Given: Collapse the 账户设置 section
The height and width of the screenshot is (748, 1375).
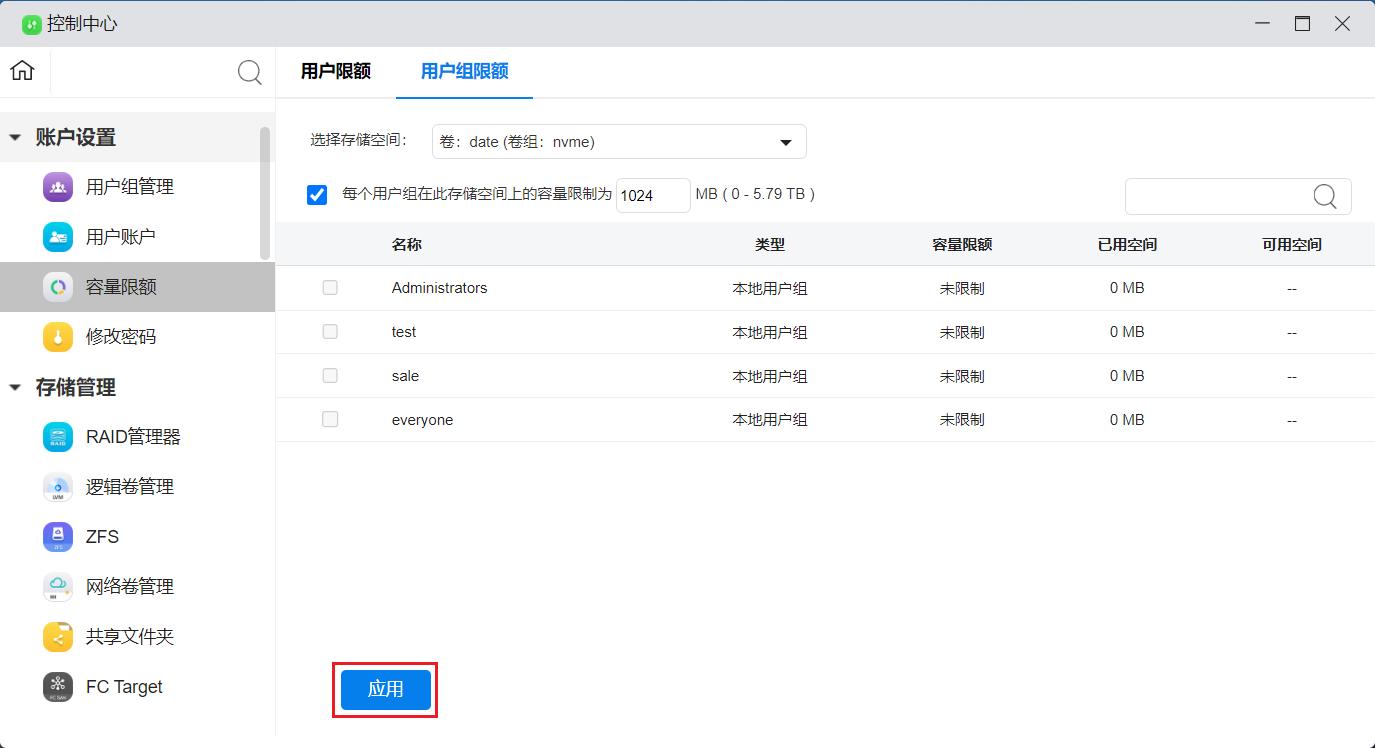Looking at the screenshot, I should (14, 137).
